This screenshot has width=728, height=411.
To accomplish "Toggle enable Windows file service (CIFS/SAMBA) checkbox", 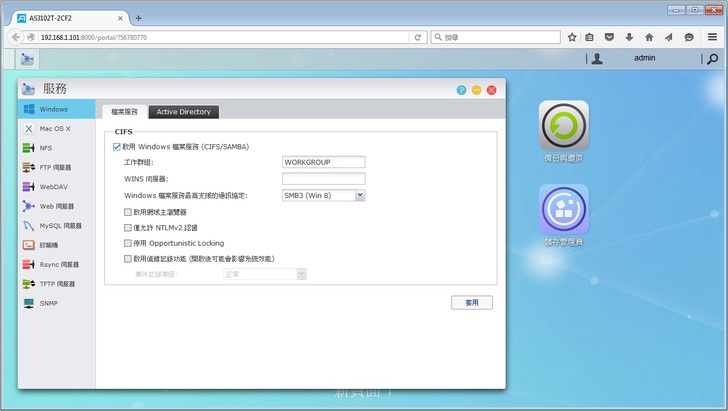I will point(117,146).
